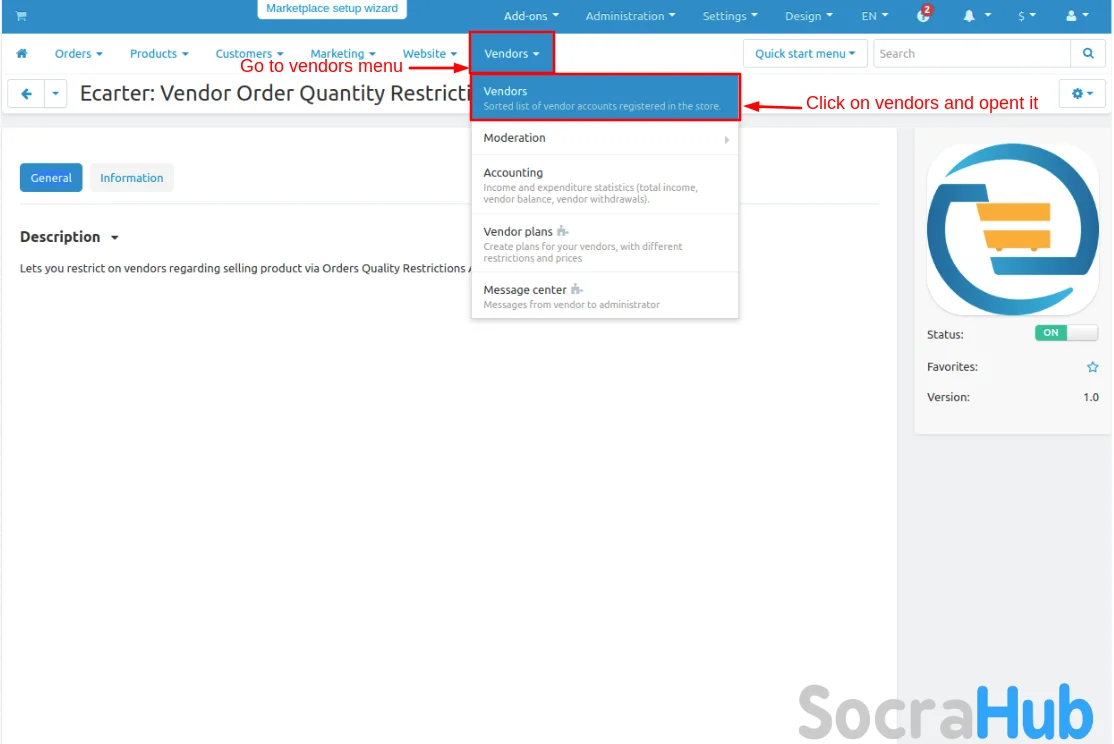Open the user account icon menu
1114x744 pixels.
pos(1077,16)
